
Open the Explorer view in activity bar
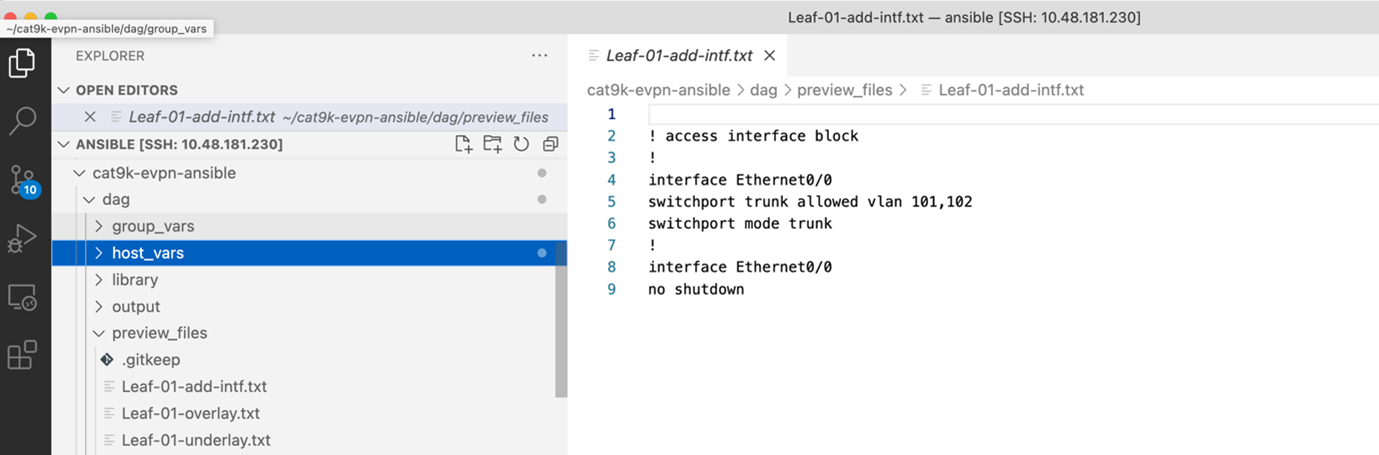[x=22, y=63]
